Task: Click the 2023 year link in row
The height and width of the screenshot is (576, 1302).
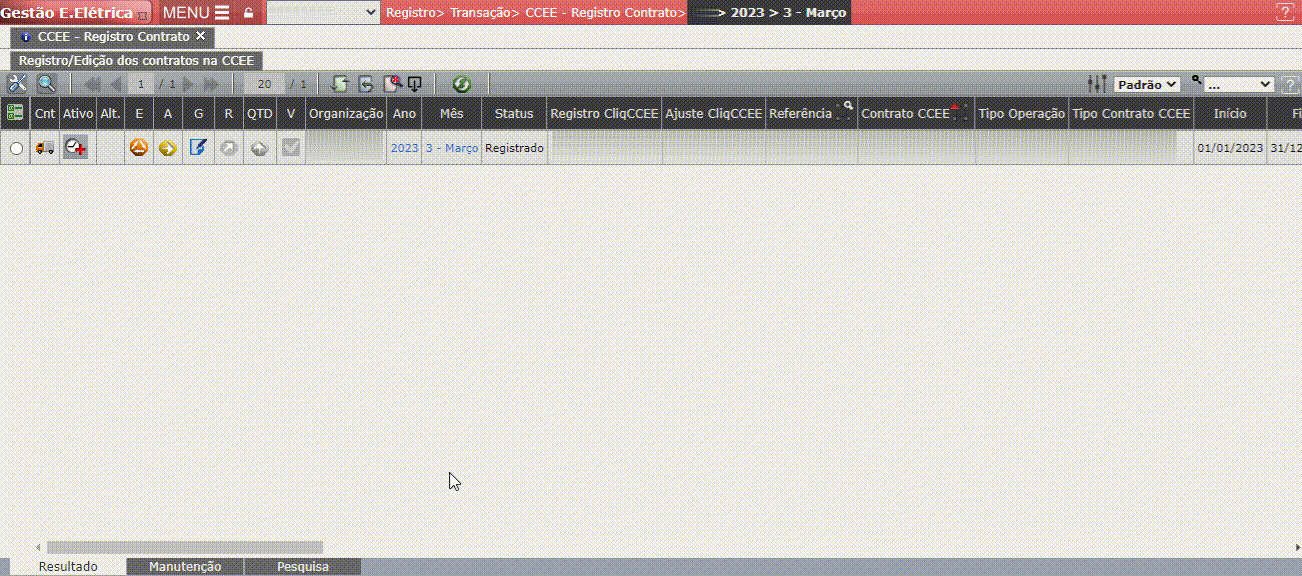Action: click(404, 148)
